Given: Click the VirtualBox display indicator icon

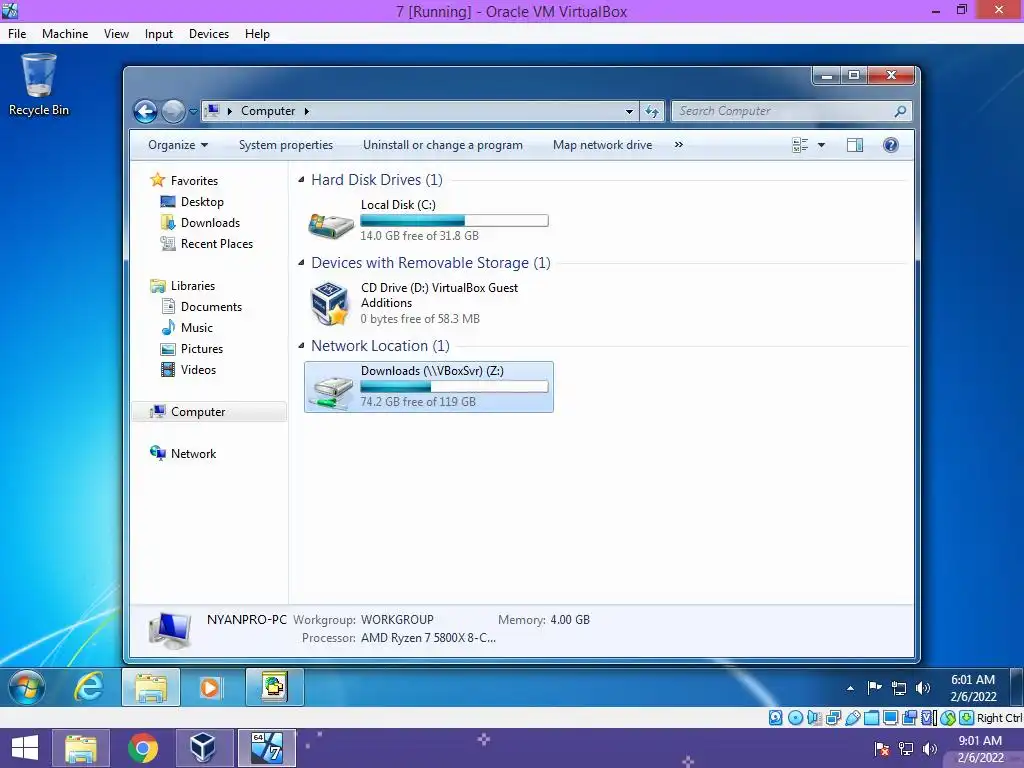Looking at the screenshot, I should 890,718.
